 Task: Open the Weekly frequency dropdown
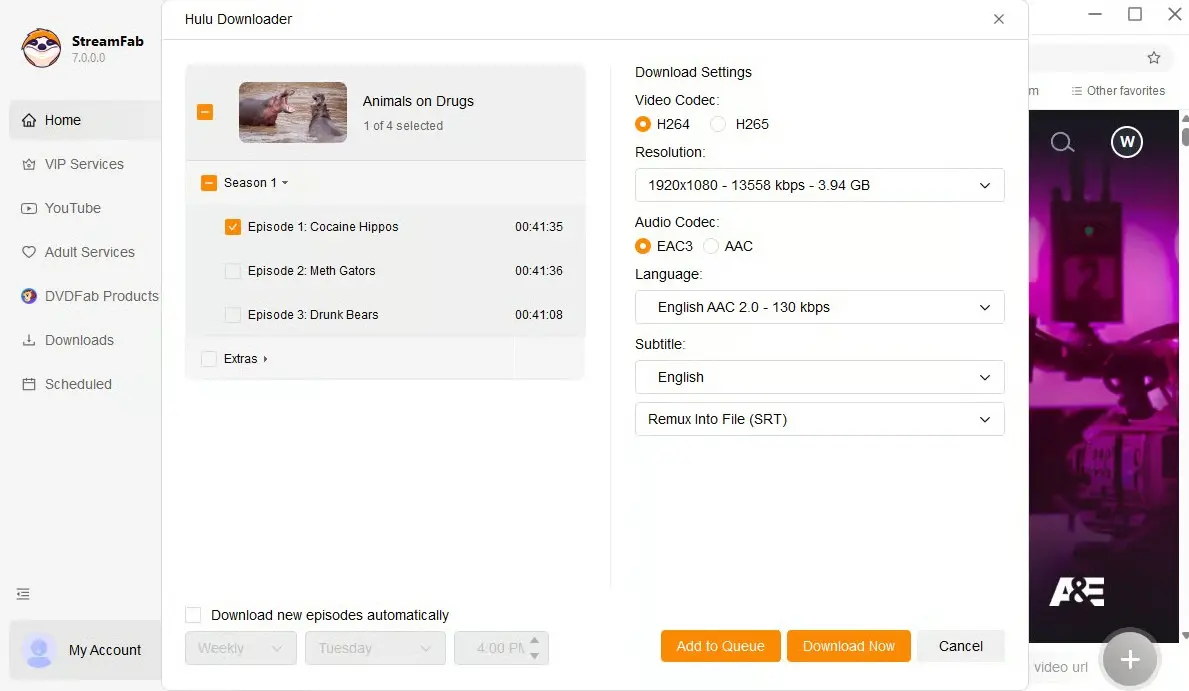[240, 649]
